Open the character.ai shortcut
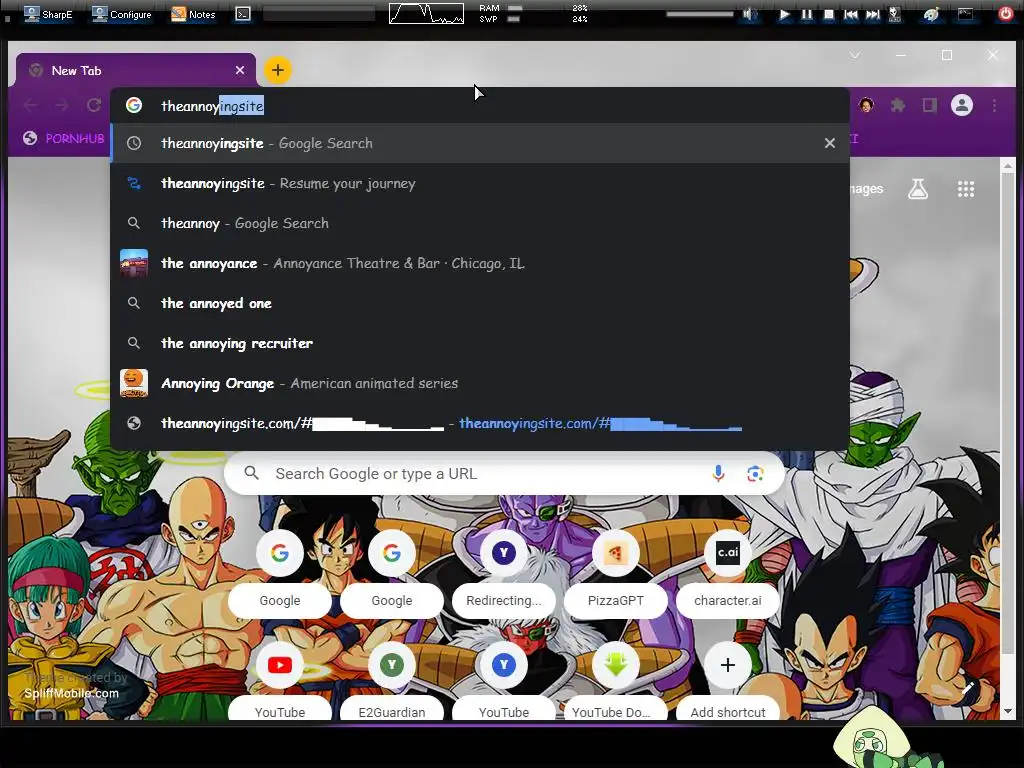 (x=728, y=574)
